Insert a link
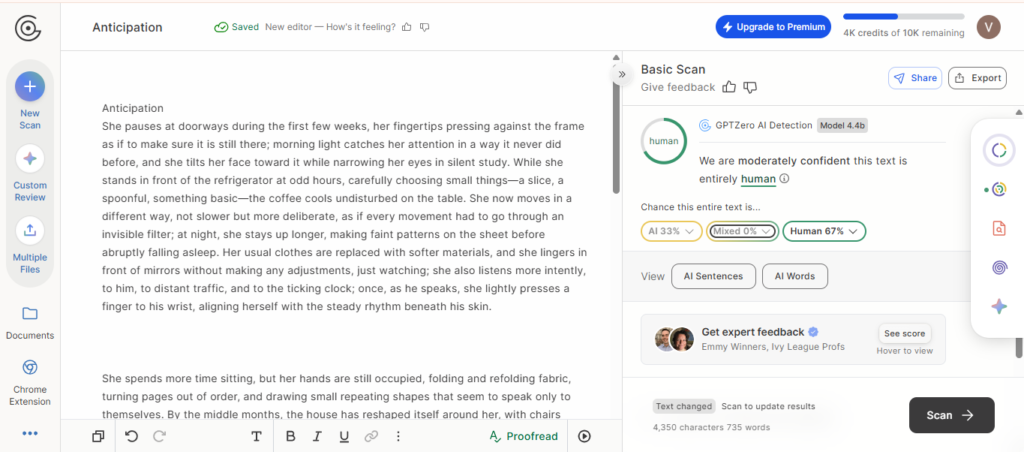The height and width of the screenshot is (452, 1024). (371, 436)
